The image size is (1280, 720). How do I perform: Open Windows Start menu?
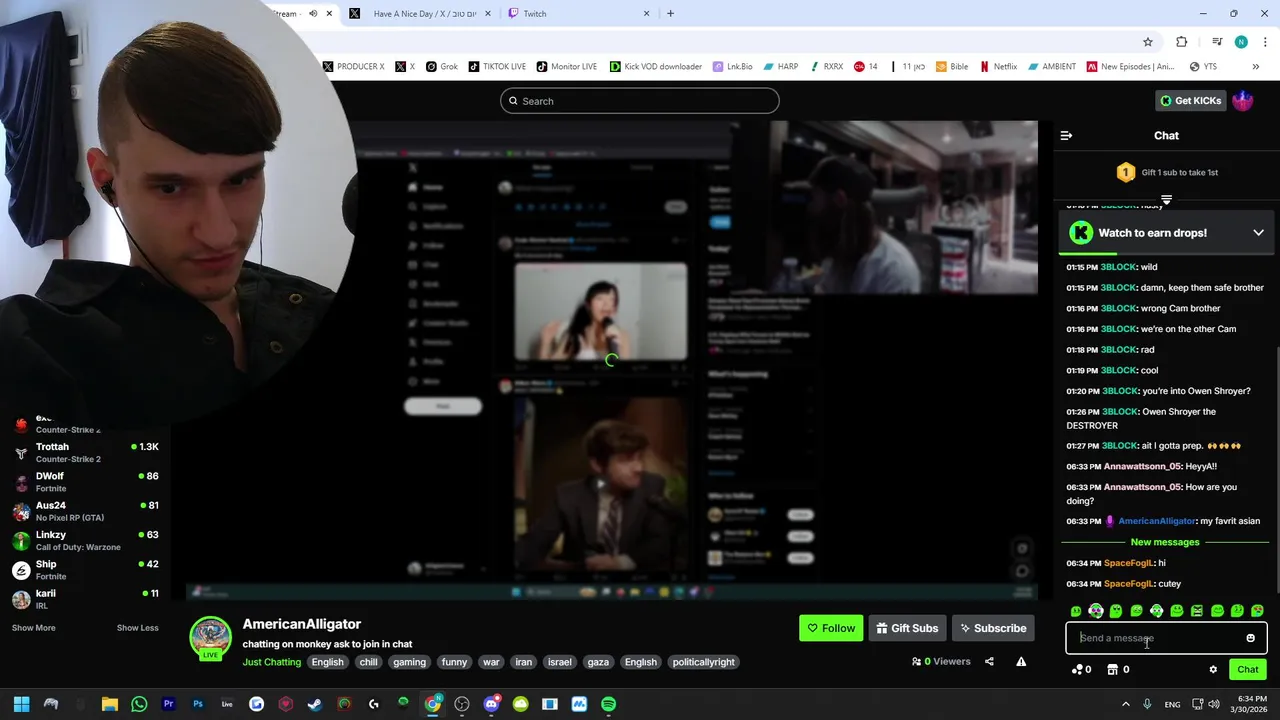coord(22,704)
